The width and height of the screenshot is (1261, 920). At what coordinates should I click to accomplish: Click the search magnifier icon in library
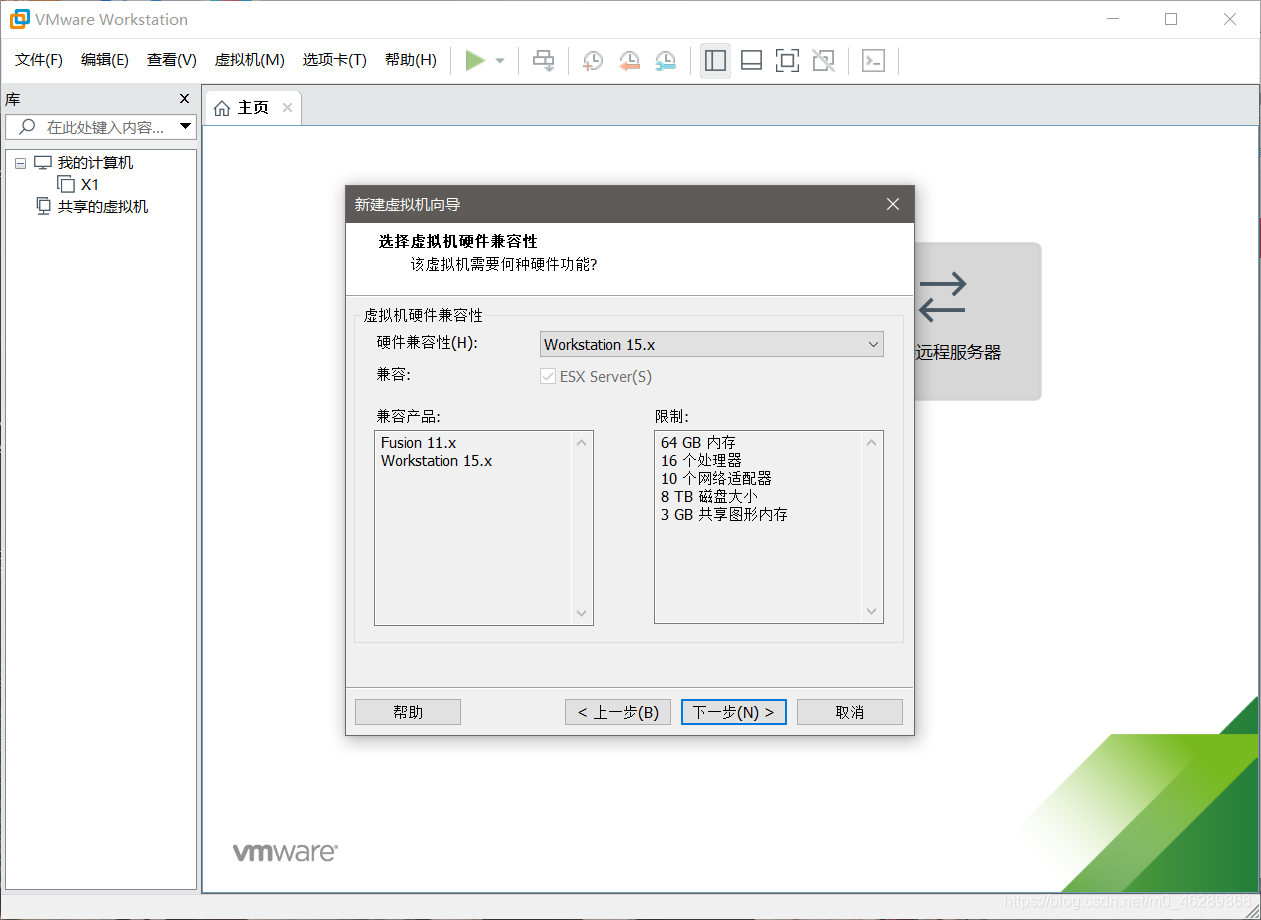click(27, 127)
